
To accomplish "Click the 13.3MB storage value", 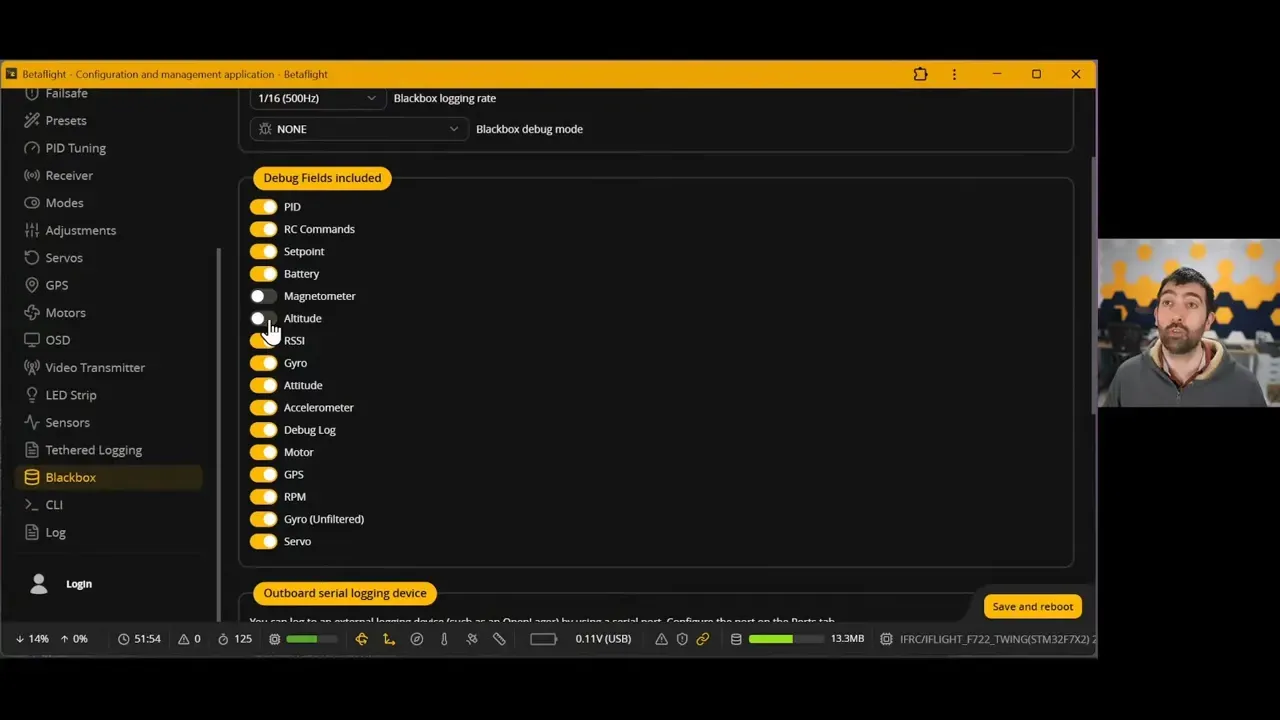I will coord(847,639).
